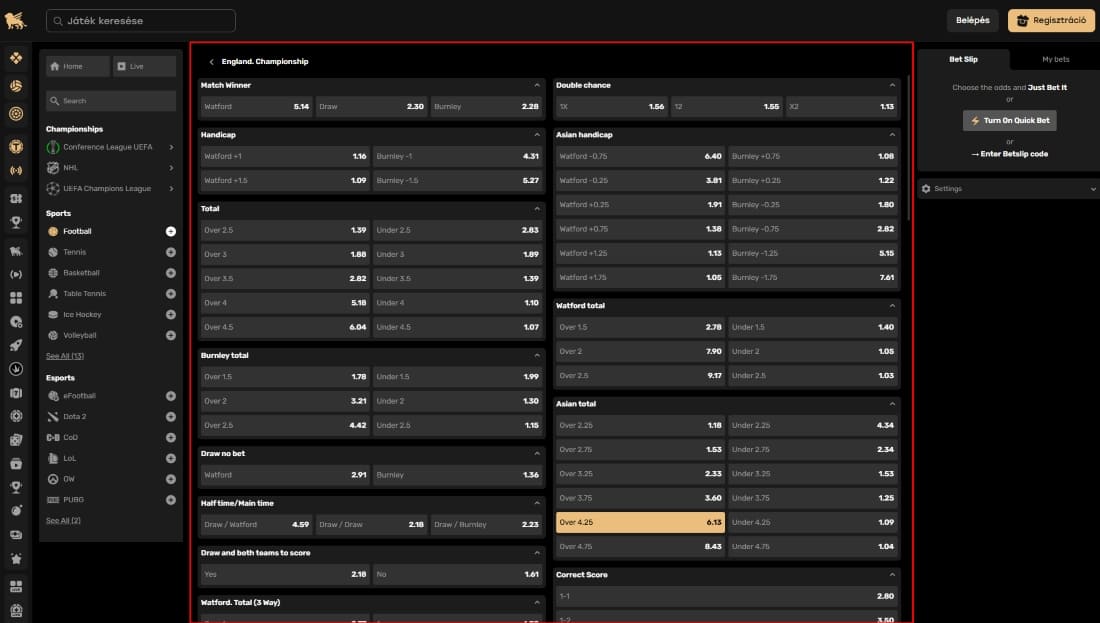Click the plus icon next to Football
This screenshot has height=623, width=1100.
pyautogui.click(x=170, y=232)
